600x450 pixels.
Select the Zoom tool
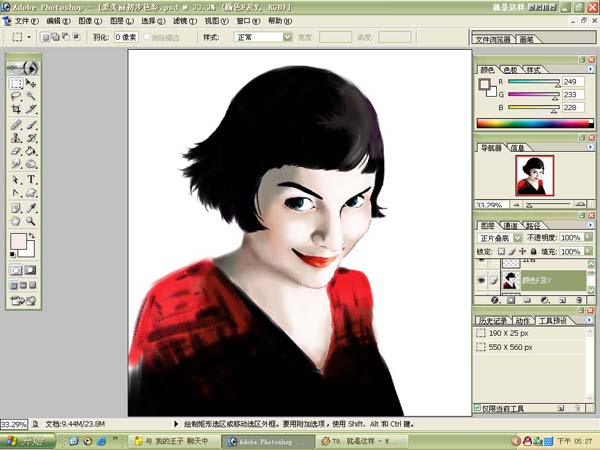tap(31, 221)
